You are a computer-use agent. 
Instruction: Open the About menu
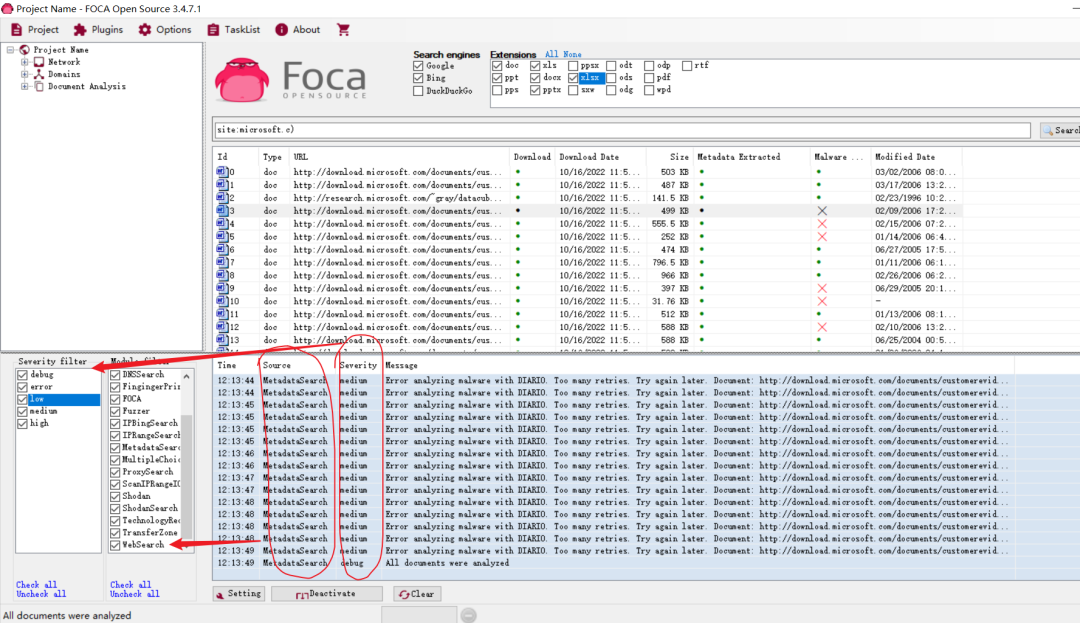[298, 30]
